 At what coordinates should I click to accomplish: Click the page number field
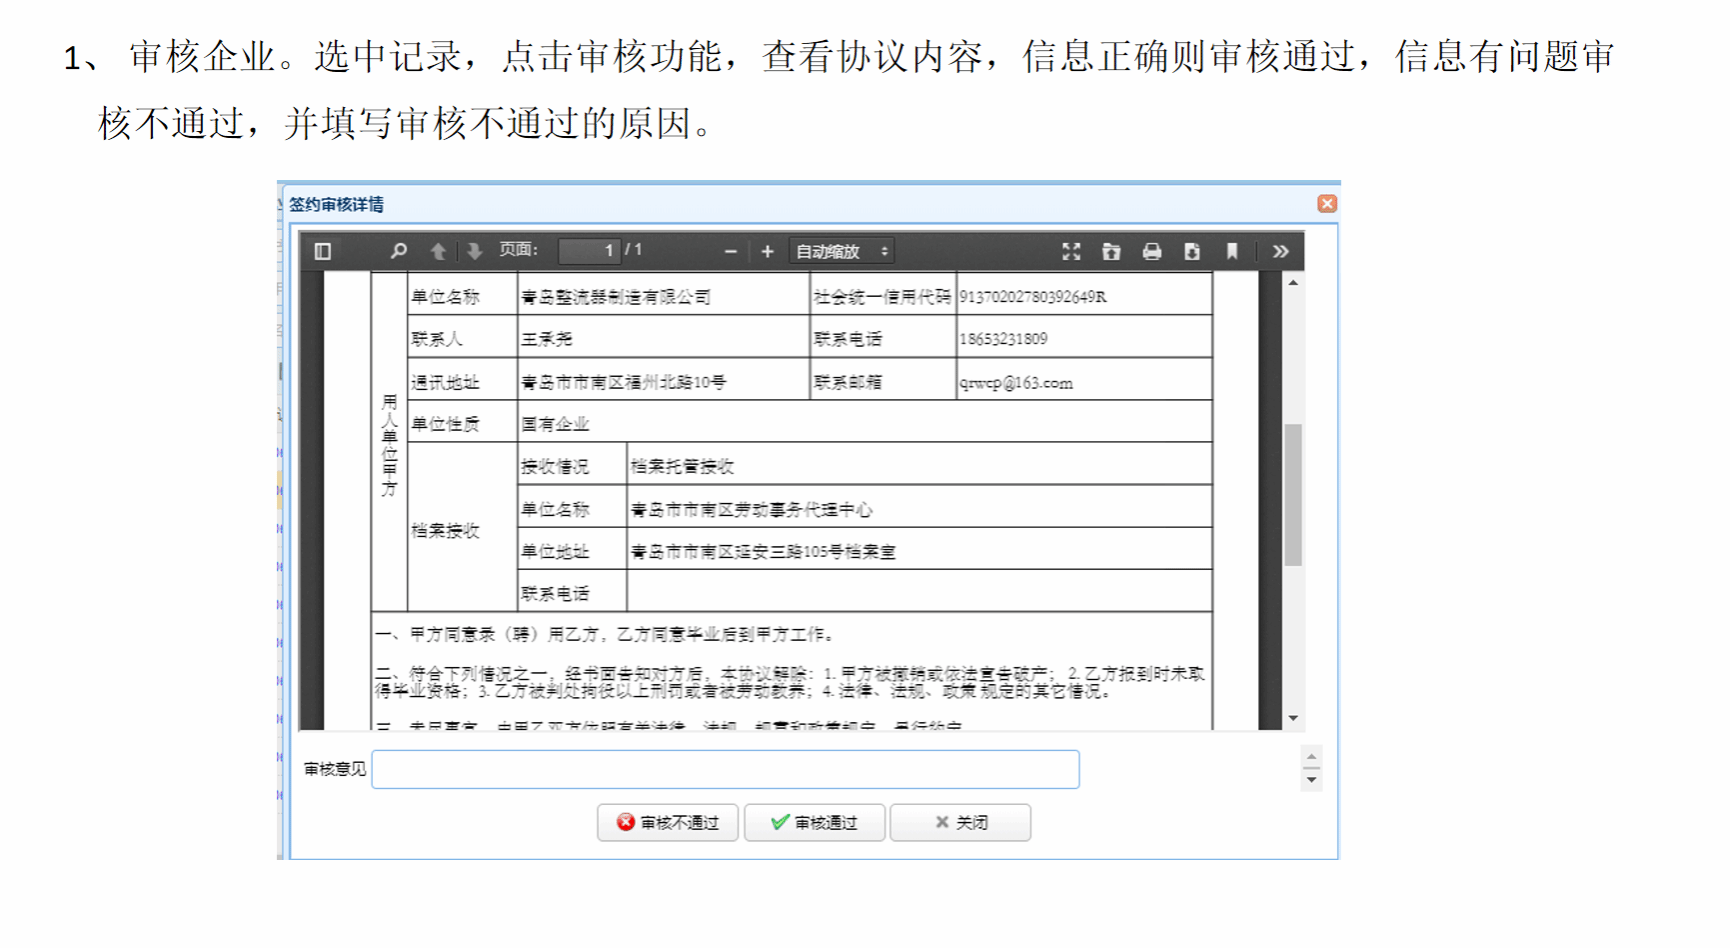coord(589,251)
